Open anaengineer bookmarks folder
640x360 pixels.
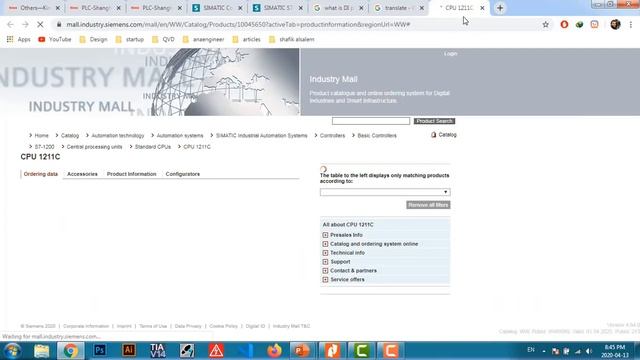point(203,39)
